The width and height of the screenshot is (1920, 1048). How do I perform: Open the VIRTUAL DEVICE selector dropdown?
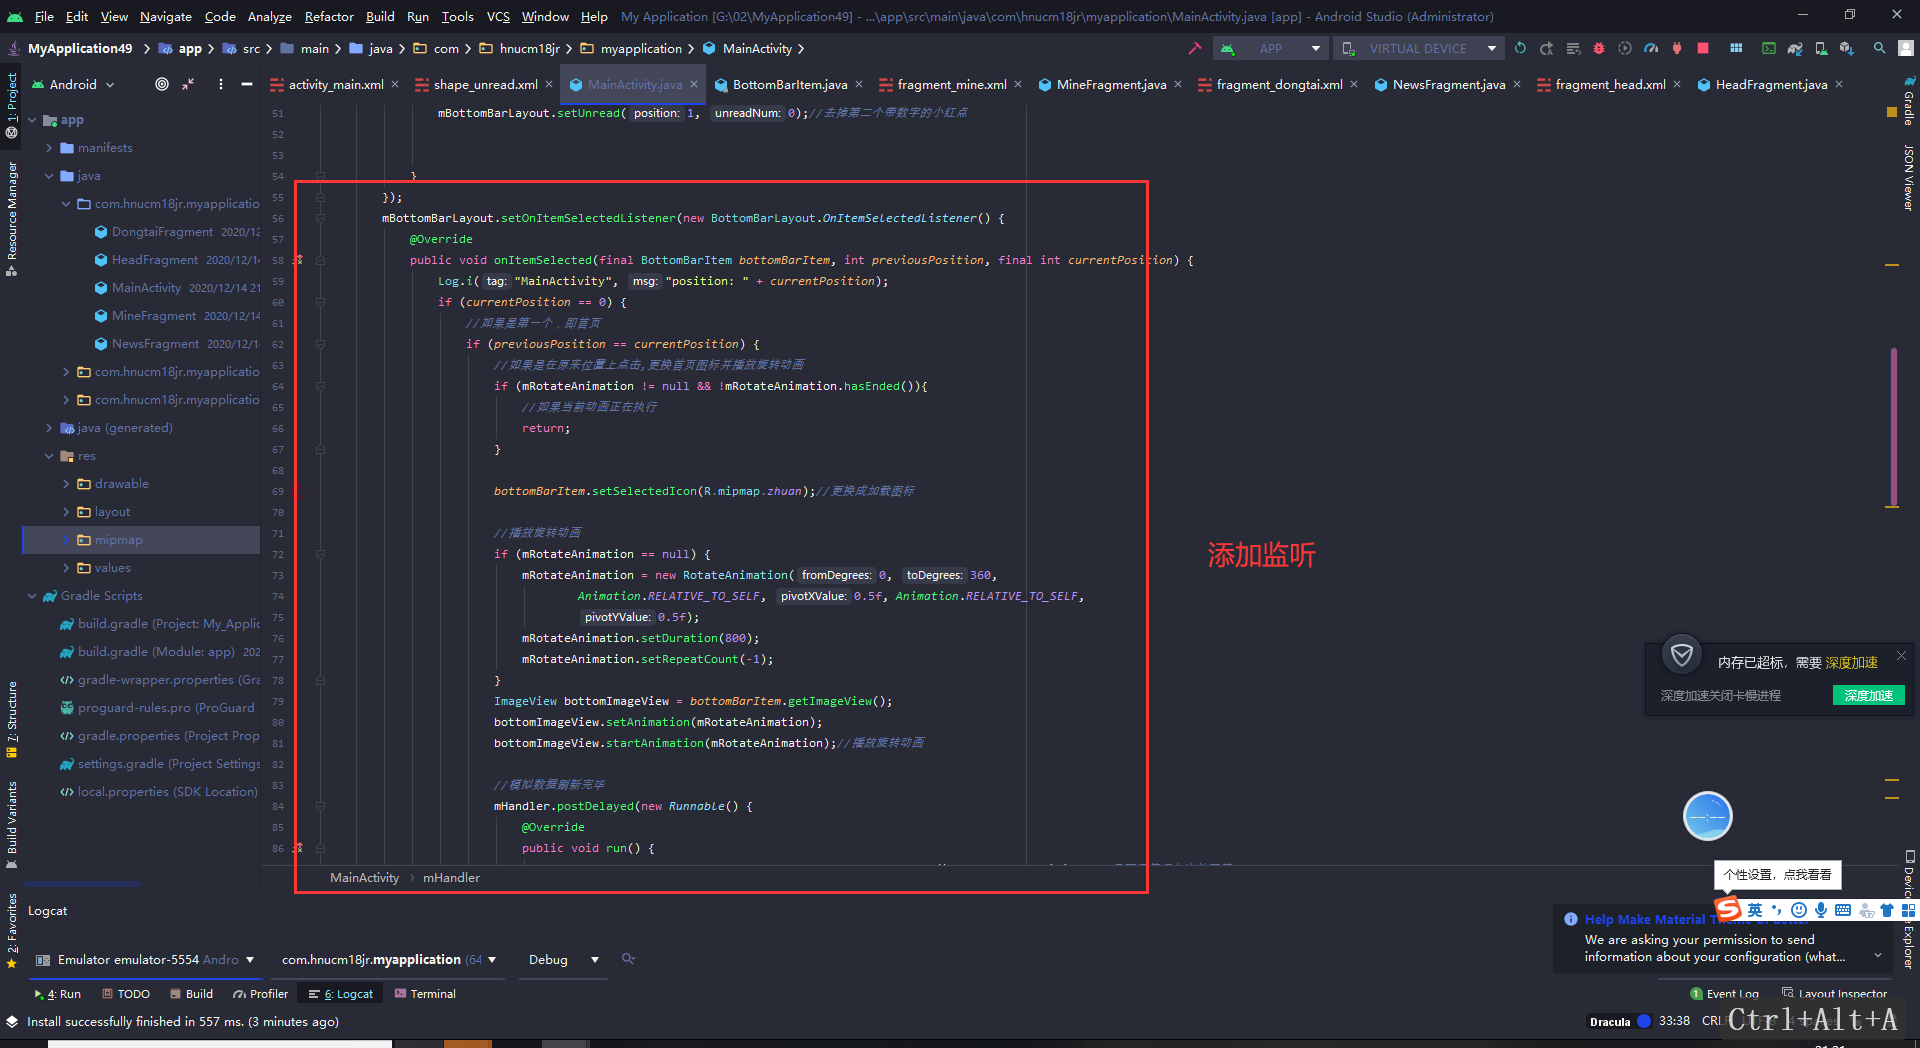[1419, 48]
